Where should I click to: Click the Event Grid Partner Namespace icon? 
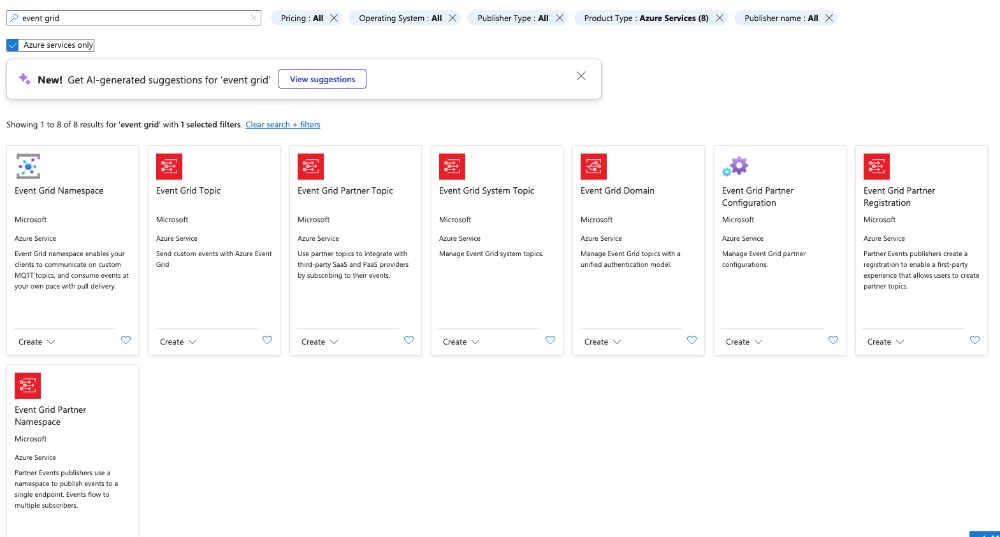28,386
